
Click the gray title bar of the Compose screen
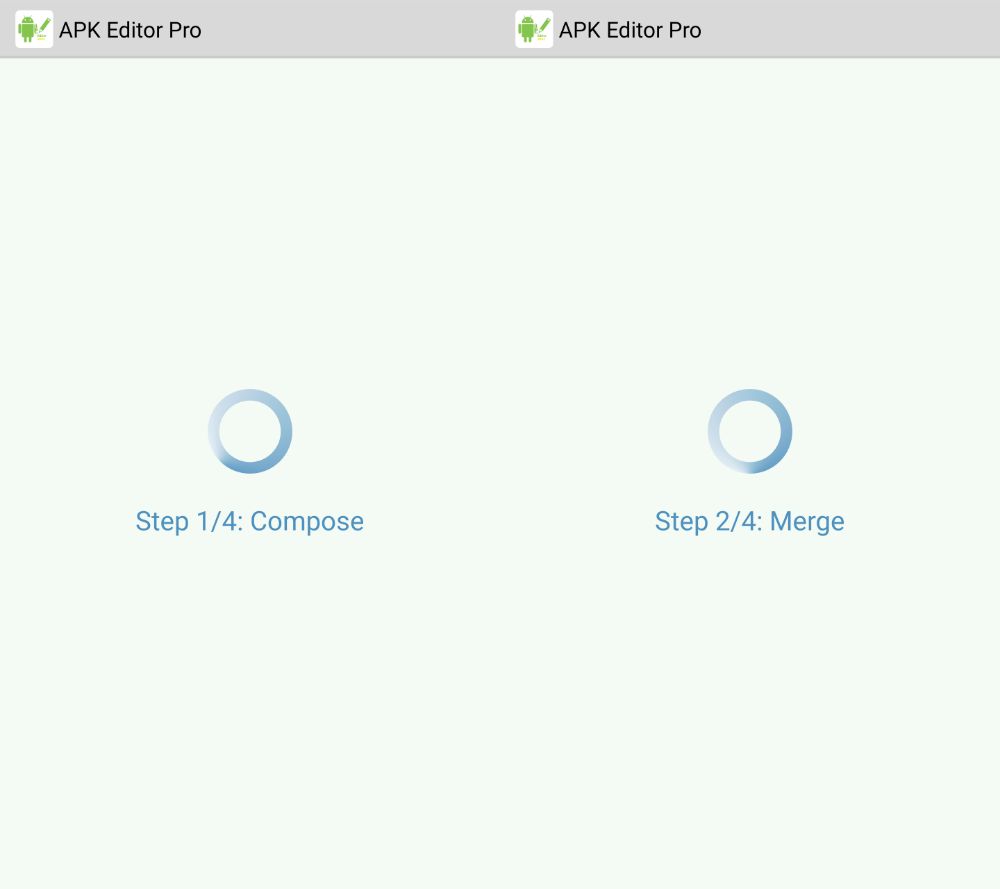click(250, 29)
